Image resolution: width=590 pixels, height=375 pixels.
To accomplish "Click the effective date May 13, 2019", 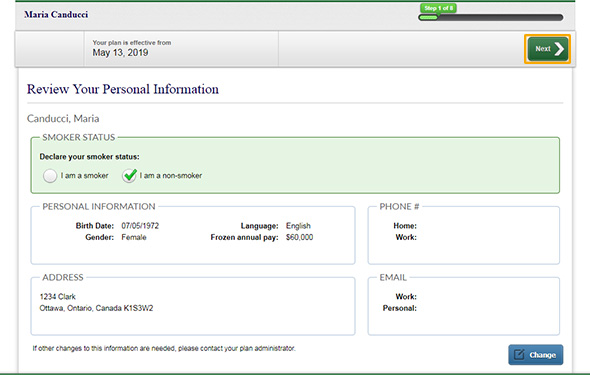I will click(120, 53).
